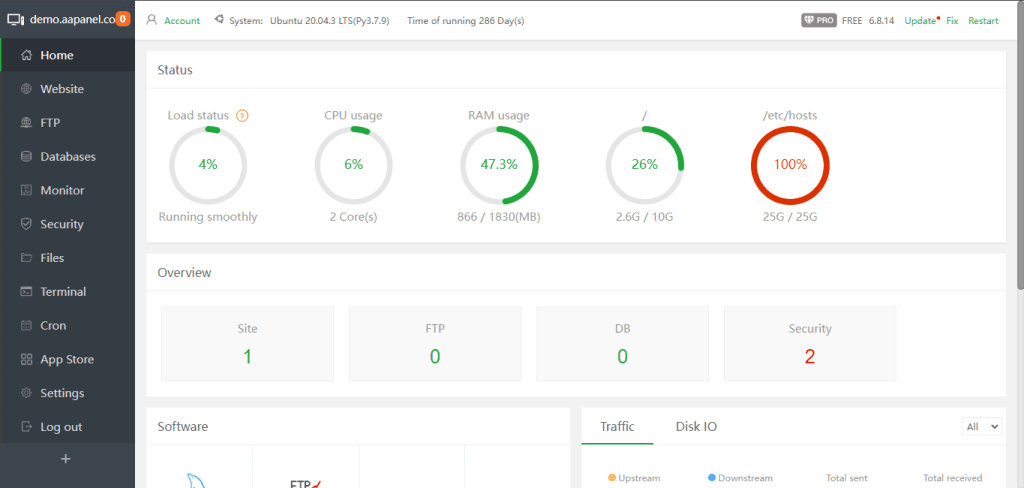Screen dimensions: 1024x488
Task: Click the Total received label
Action: click(953, 478)
